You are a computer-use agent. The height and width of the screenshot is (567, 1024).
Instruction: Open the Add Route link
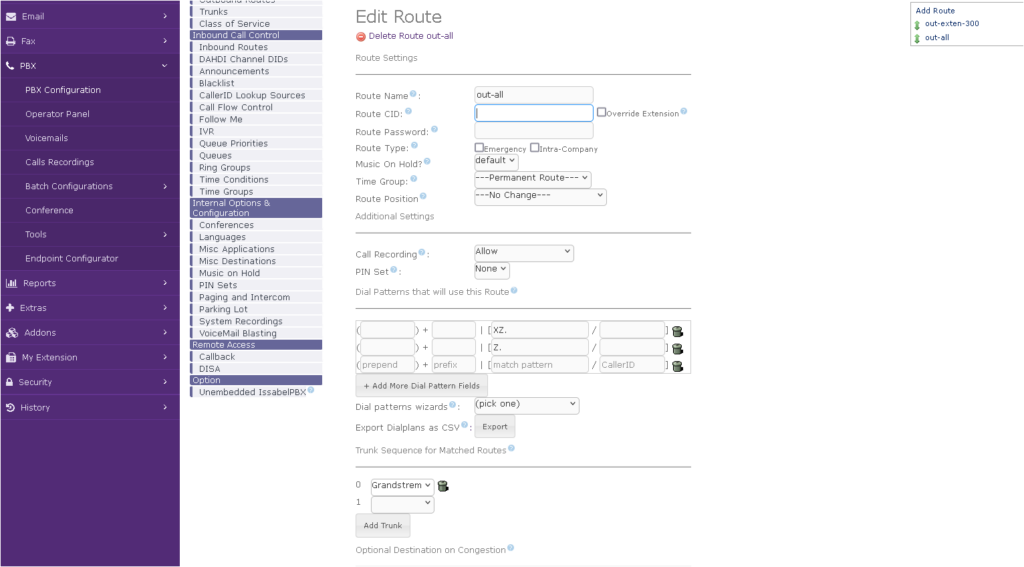click(x=935, y=11)
